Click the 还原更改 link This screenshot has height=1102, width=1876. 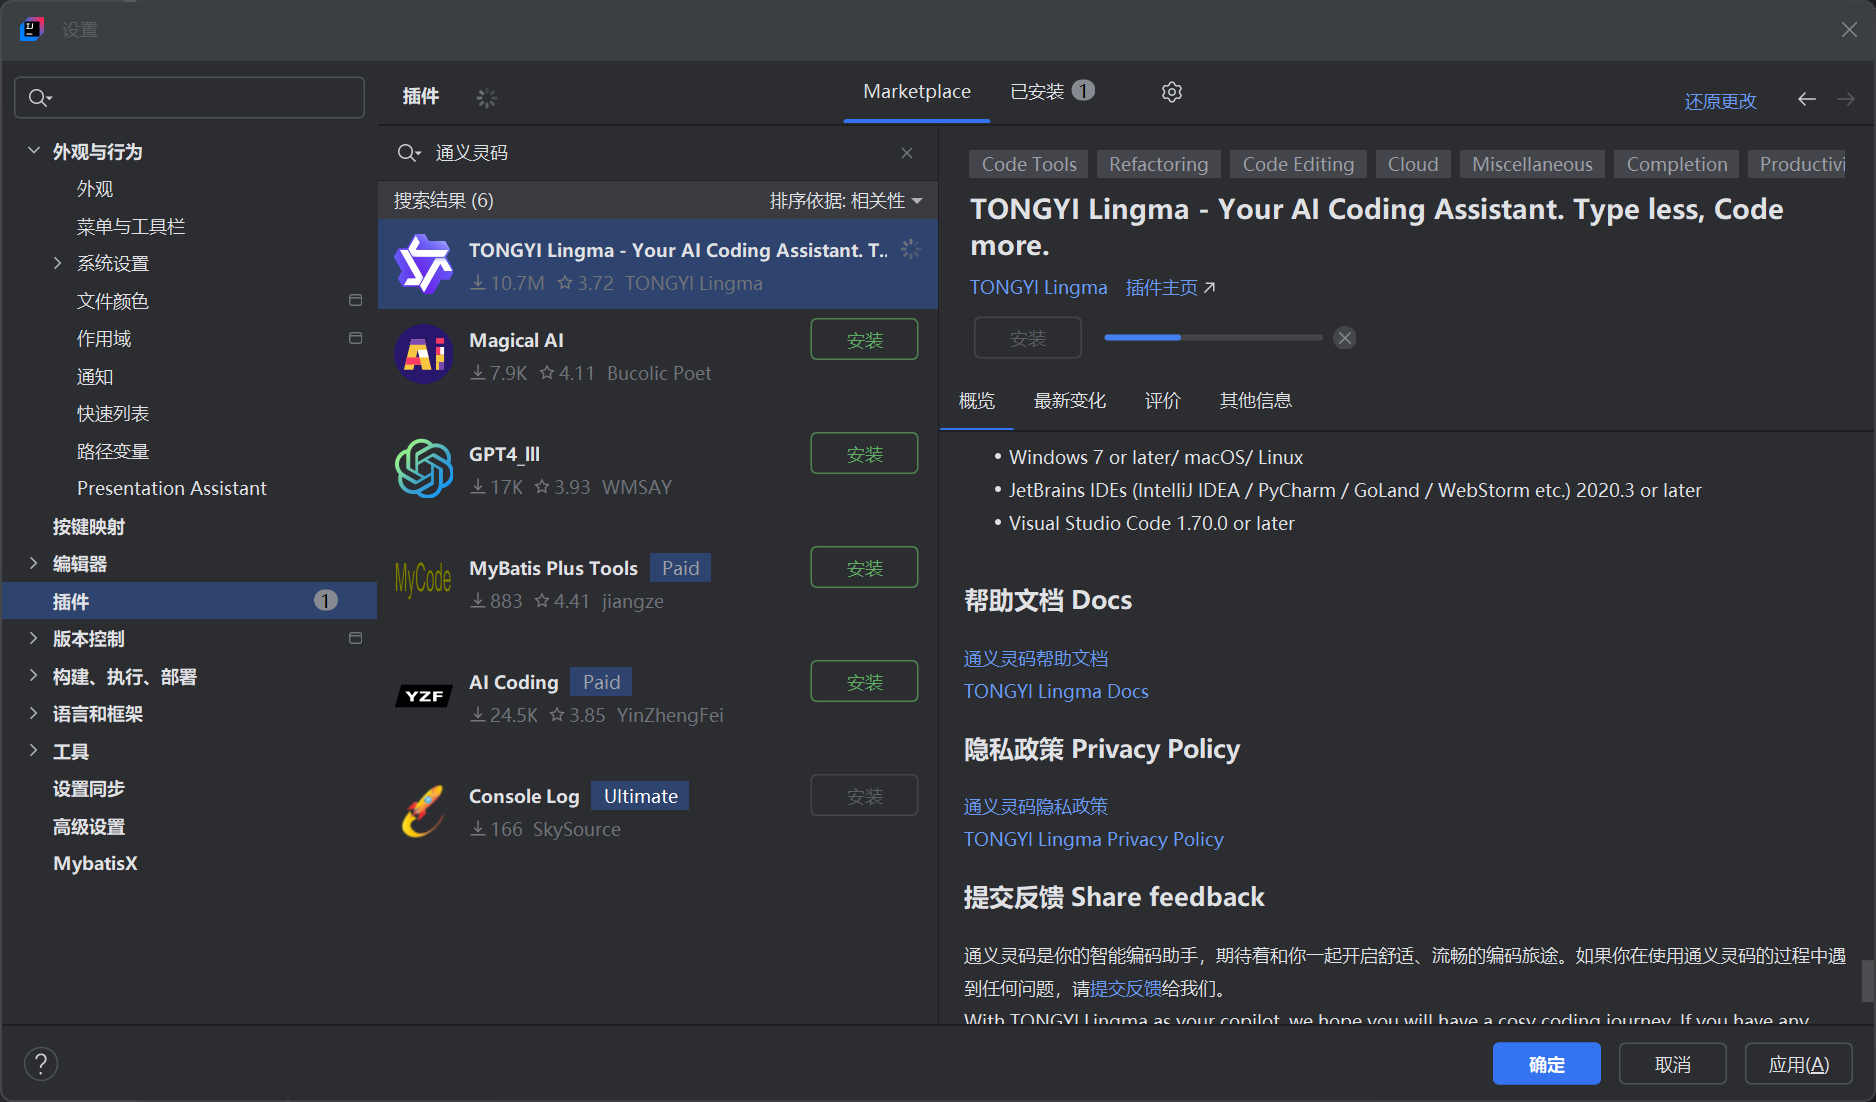pyautogui.click(x=1720, y=101)
